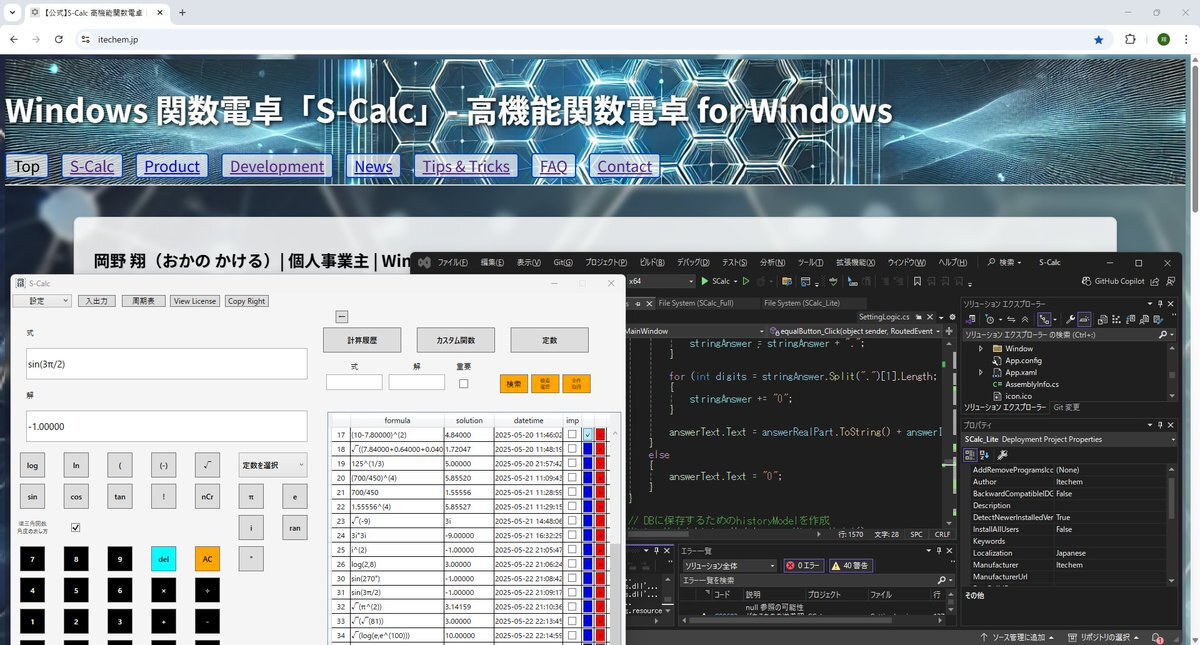Tick the imp checkbox for row 18
This screenshot has height=645, width=1200.
(x=572, y=450)
